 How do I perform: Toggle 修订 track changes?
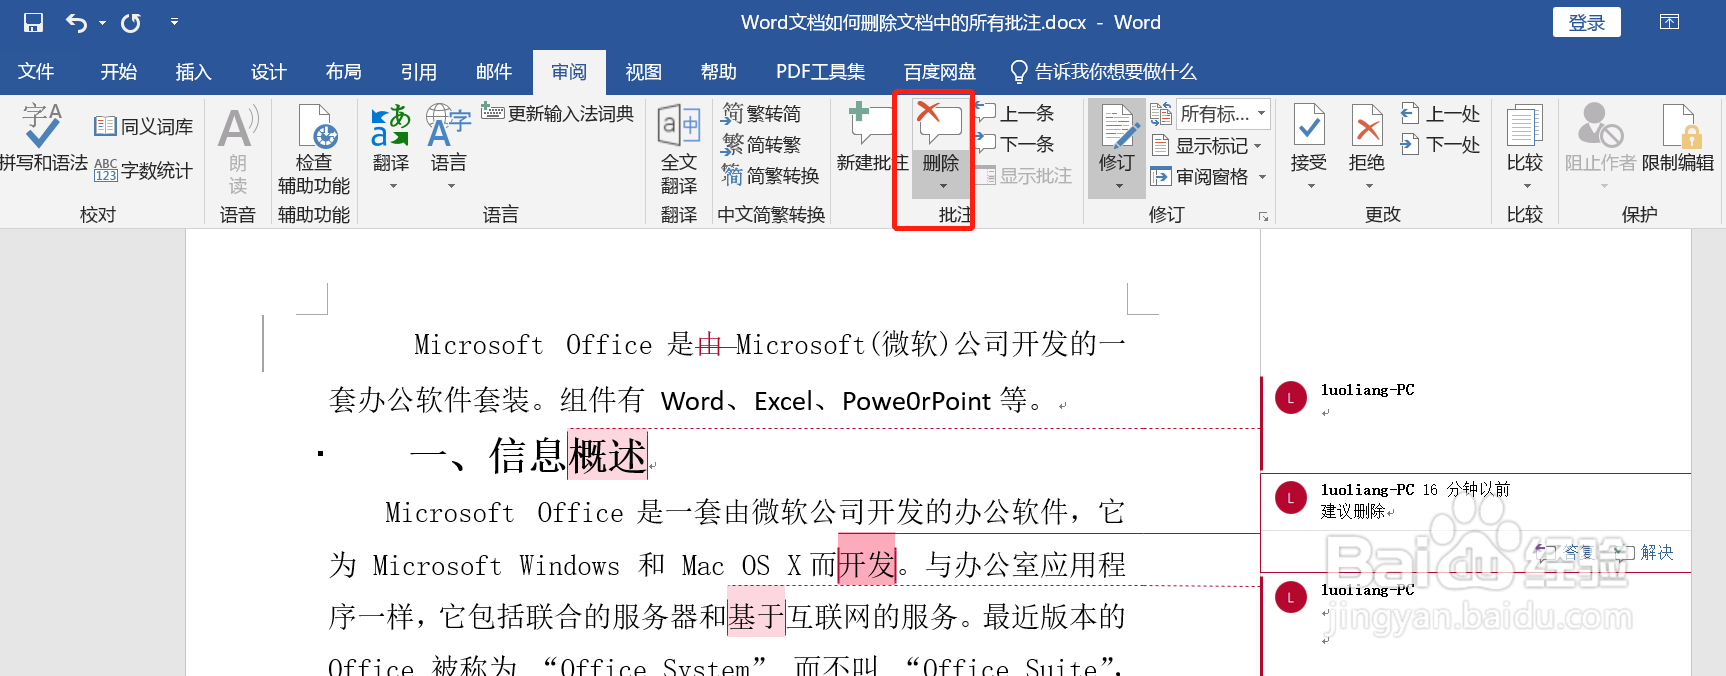point(1117,138)
